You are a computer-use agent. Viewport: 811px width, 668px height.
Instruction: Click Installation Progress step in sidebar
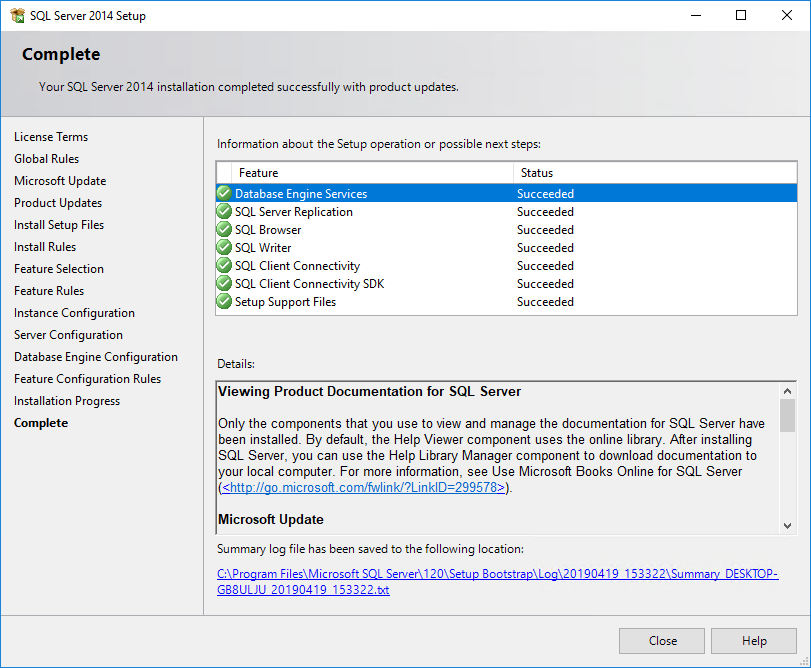pyautogui.click(x=67, y=401)
